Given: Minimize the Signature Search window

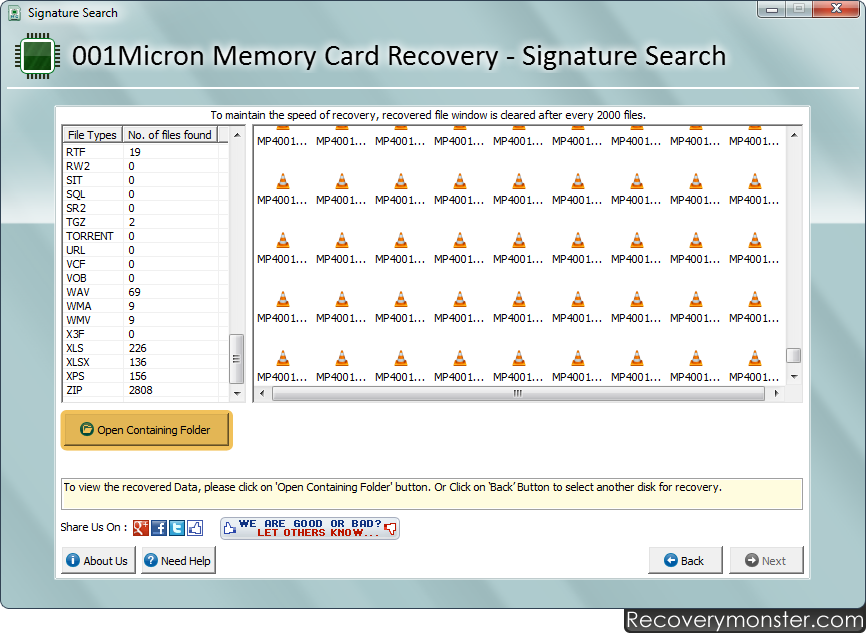Looking at the screenshot, I should click(x=772, y=8).
